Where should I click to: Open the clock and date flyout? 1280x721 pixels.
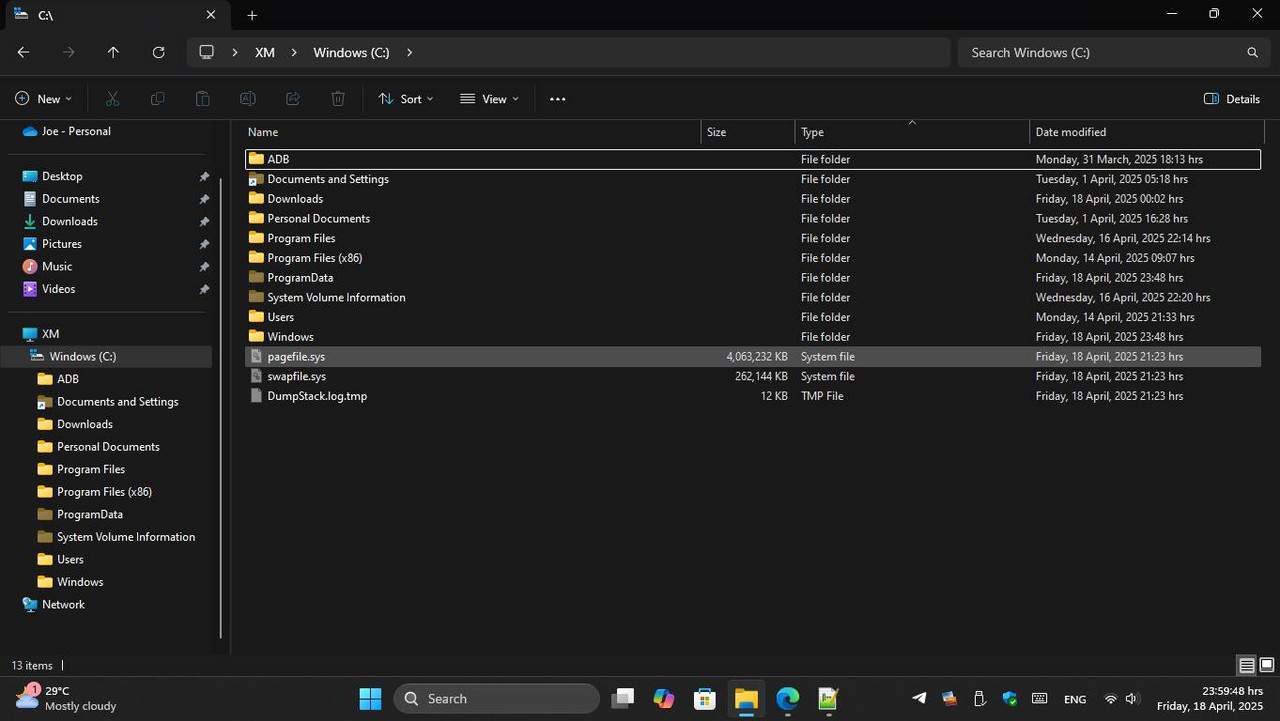click(x=1210, y=698)
